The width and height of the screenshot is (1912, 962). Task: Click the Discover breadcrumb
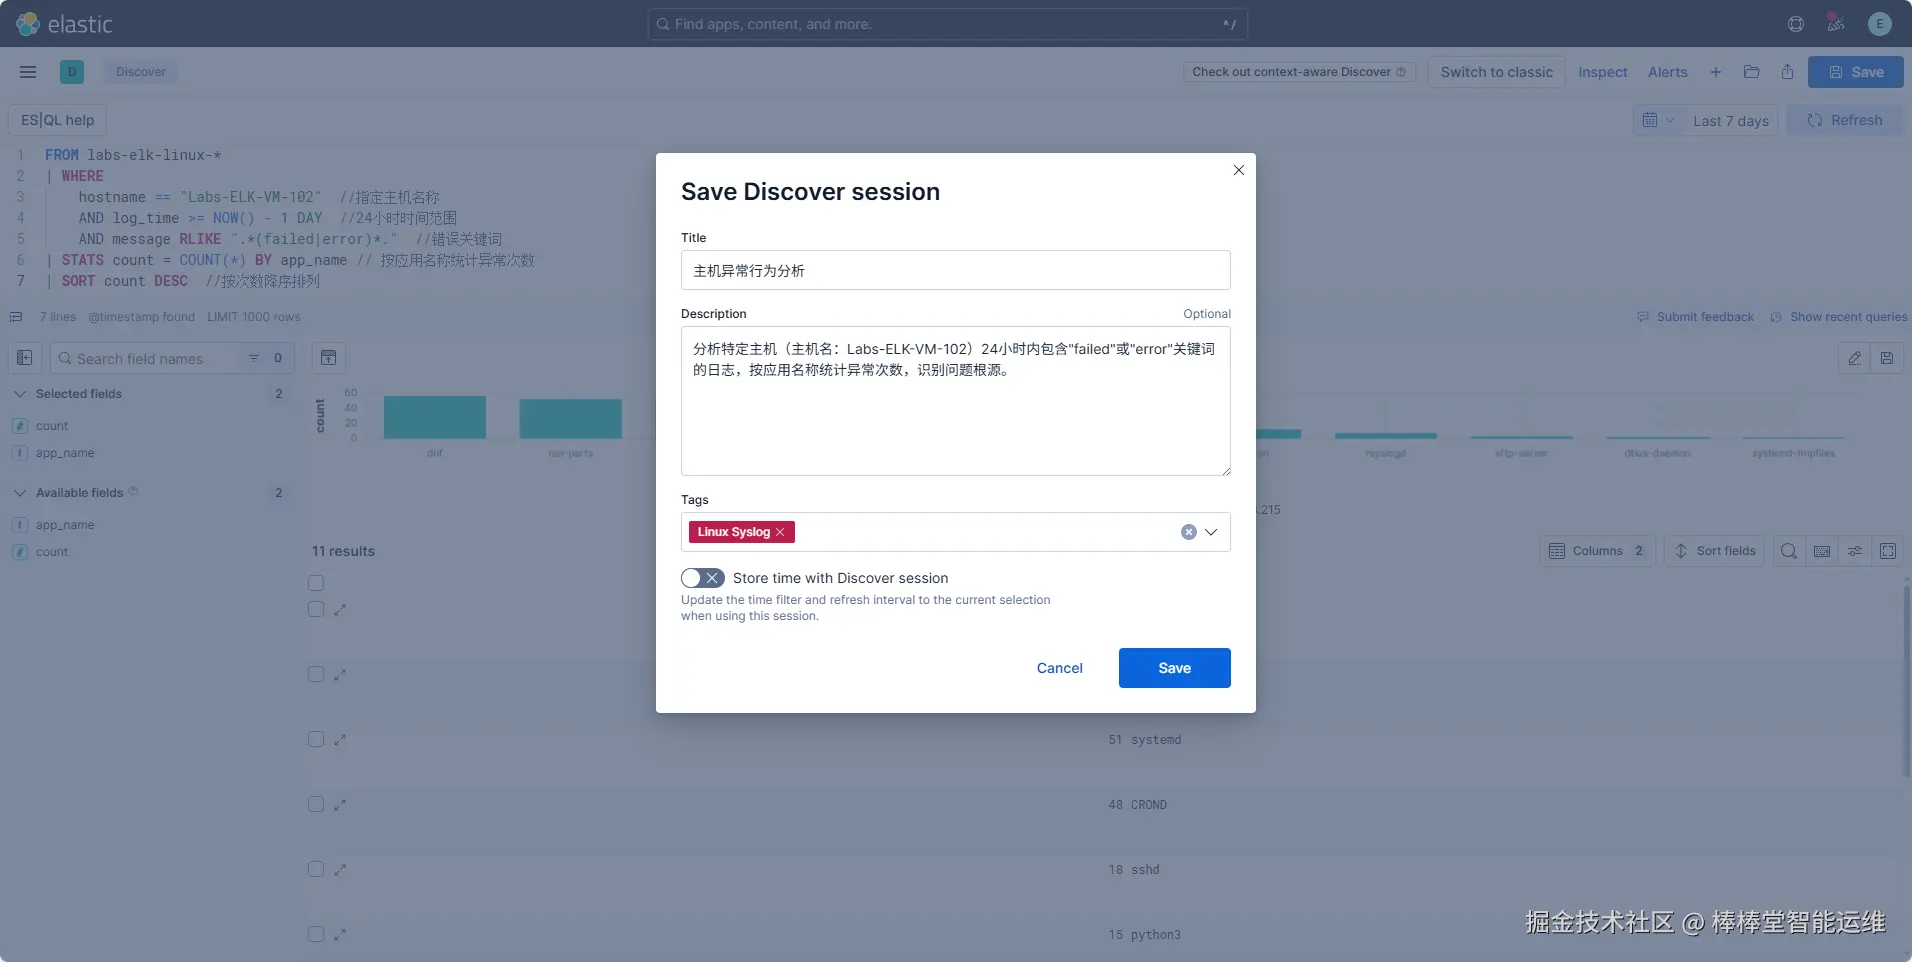pyautogui.click(x=141, y=72)
